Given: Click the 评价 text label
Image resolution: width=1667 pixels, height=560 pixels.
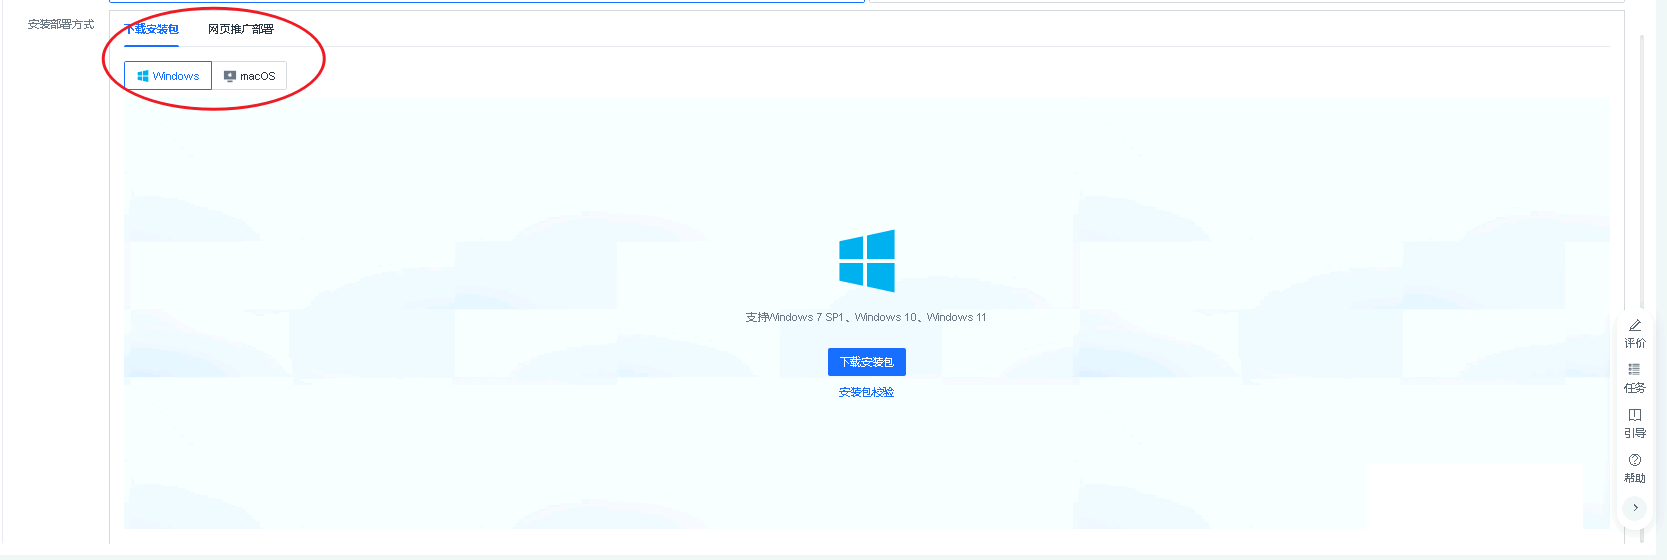Looking at the screenshot, I should pos(1634,343).
